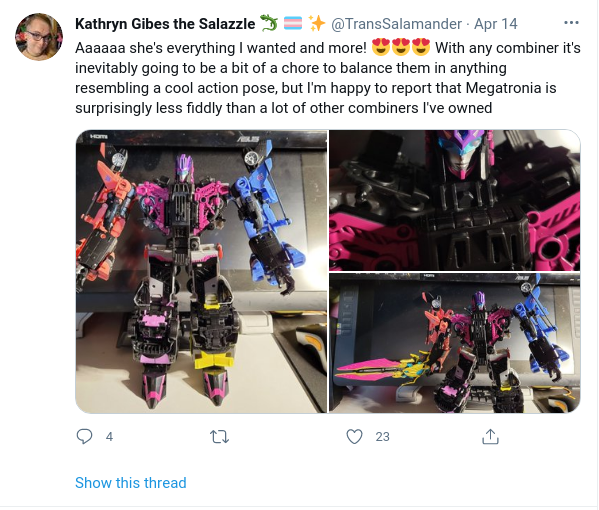Click the reply count number 4
Image resolution: width=599 pixels, height=510 pixels.
pos(109,436)
